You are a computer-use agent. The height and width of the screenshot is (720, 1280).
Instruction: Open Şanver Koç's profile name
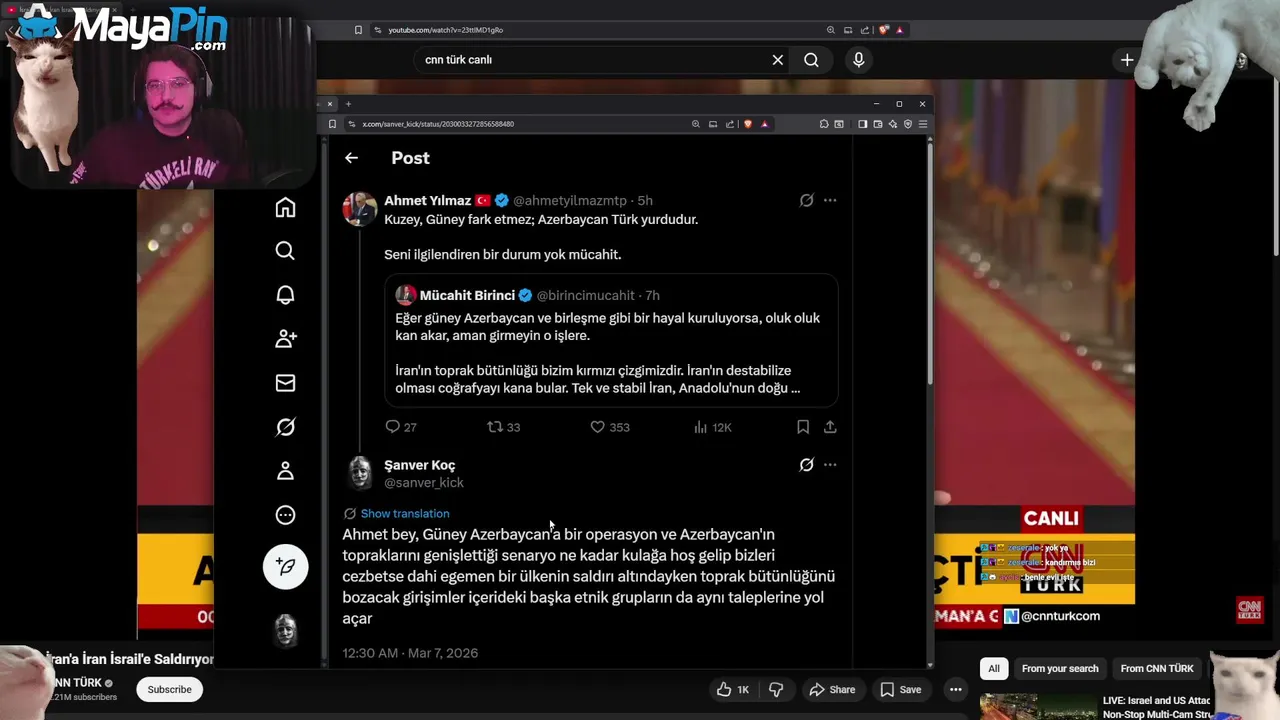(x=420, y=465)
